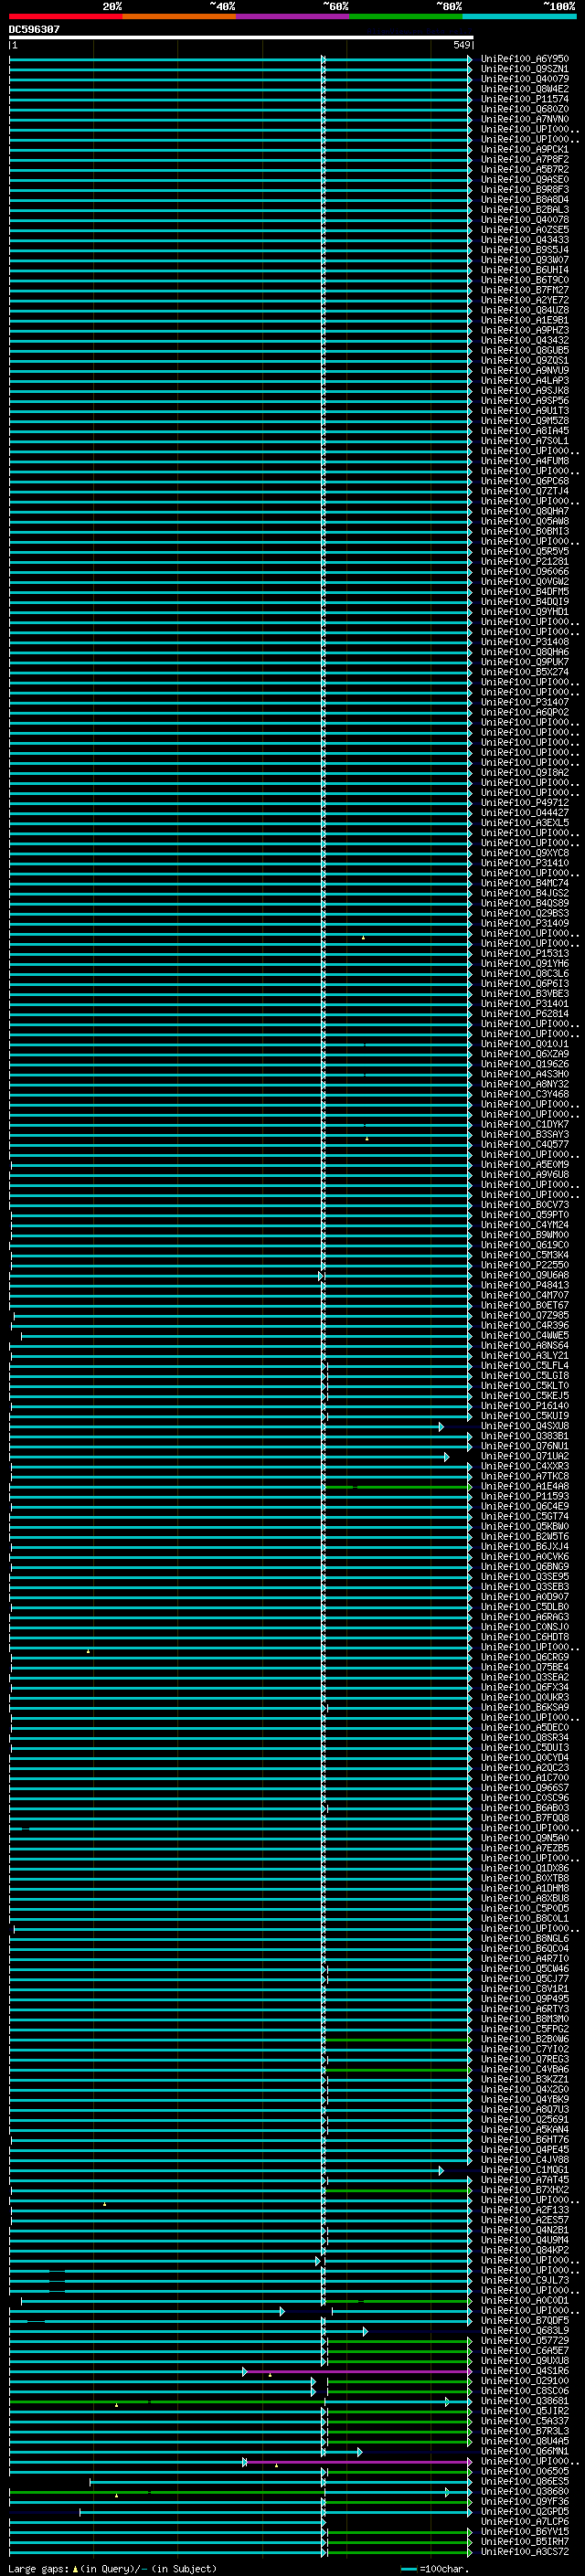Select the green ~80% identity legend bar
Image resolution: width=585 pixels, height=2576 pixels.
(x=406, y=17)
